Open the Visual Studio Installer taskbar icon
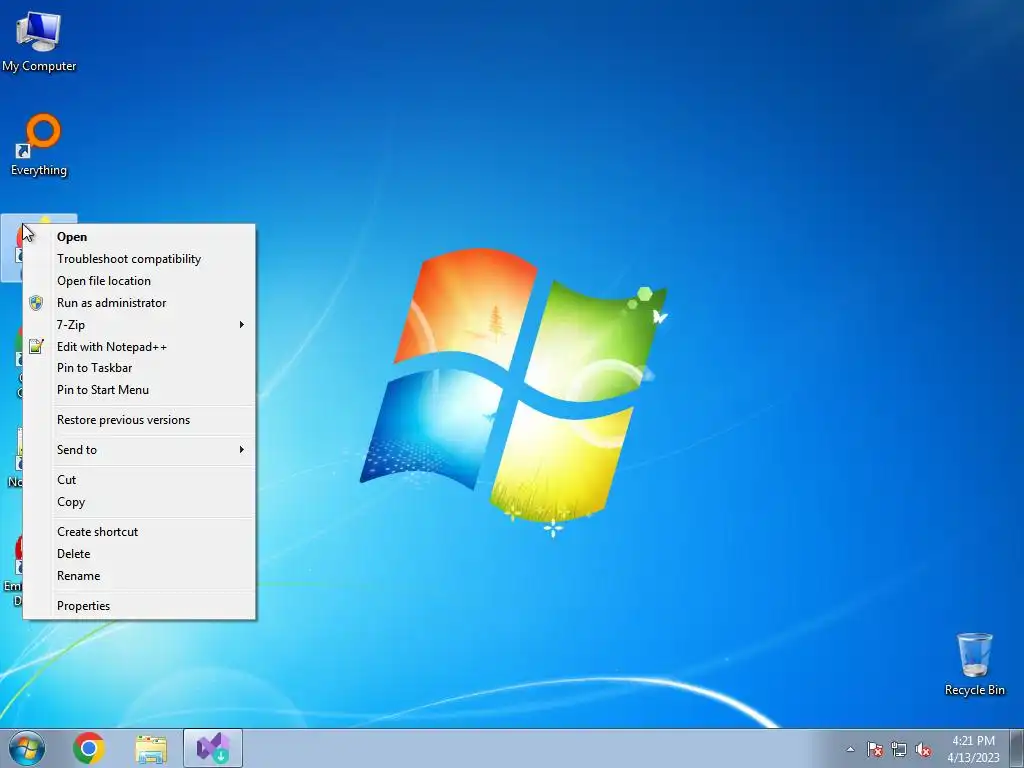Image resolution: width=1024 pixels, height=768 pixels. point(213,748)
